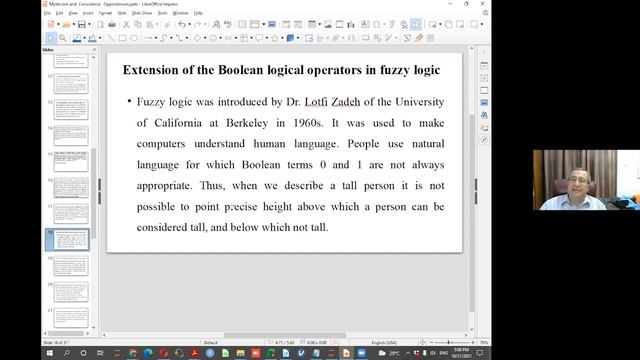
Task: Open sidebar Gallery deck icon
Action: pyautogui.click(x=484, y=128)
